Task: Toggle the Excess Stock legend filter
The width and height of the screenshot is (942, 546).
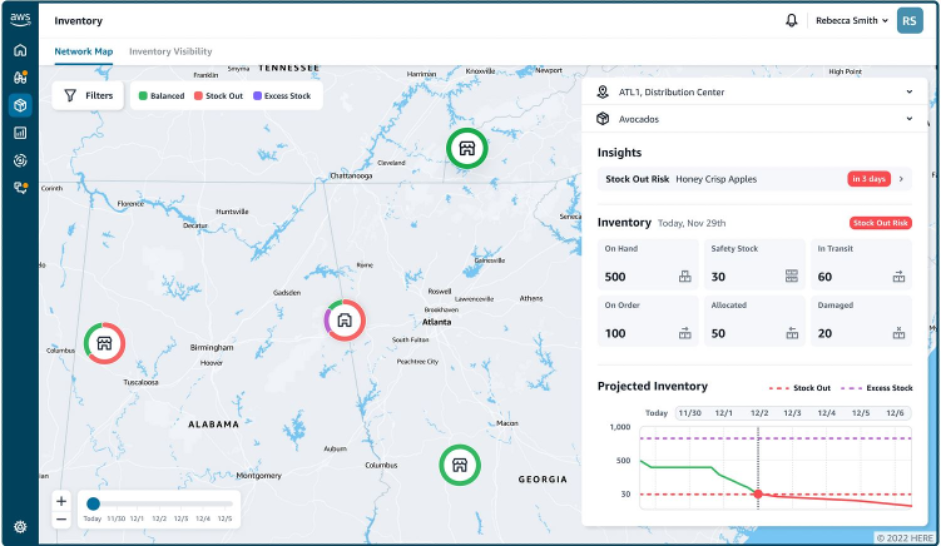Action: click(282, 96)
